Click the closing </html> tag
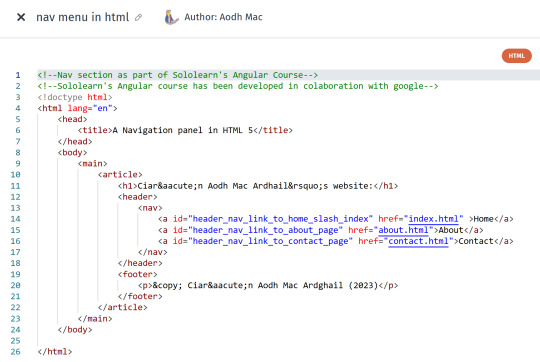The image size is (540, 362). click(x=55, y=352)
